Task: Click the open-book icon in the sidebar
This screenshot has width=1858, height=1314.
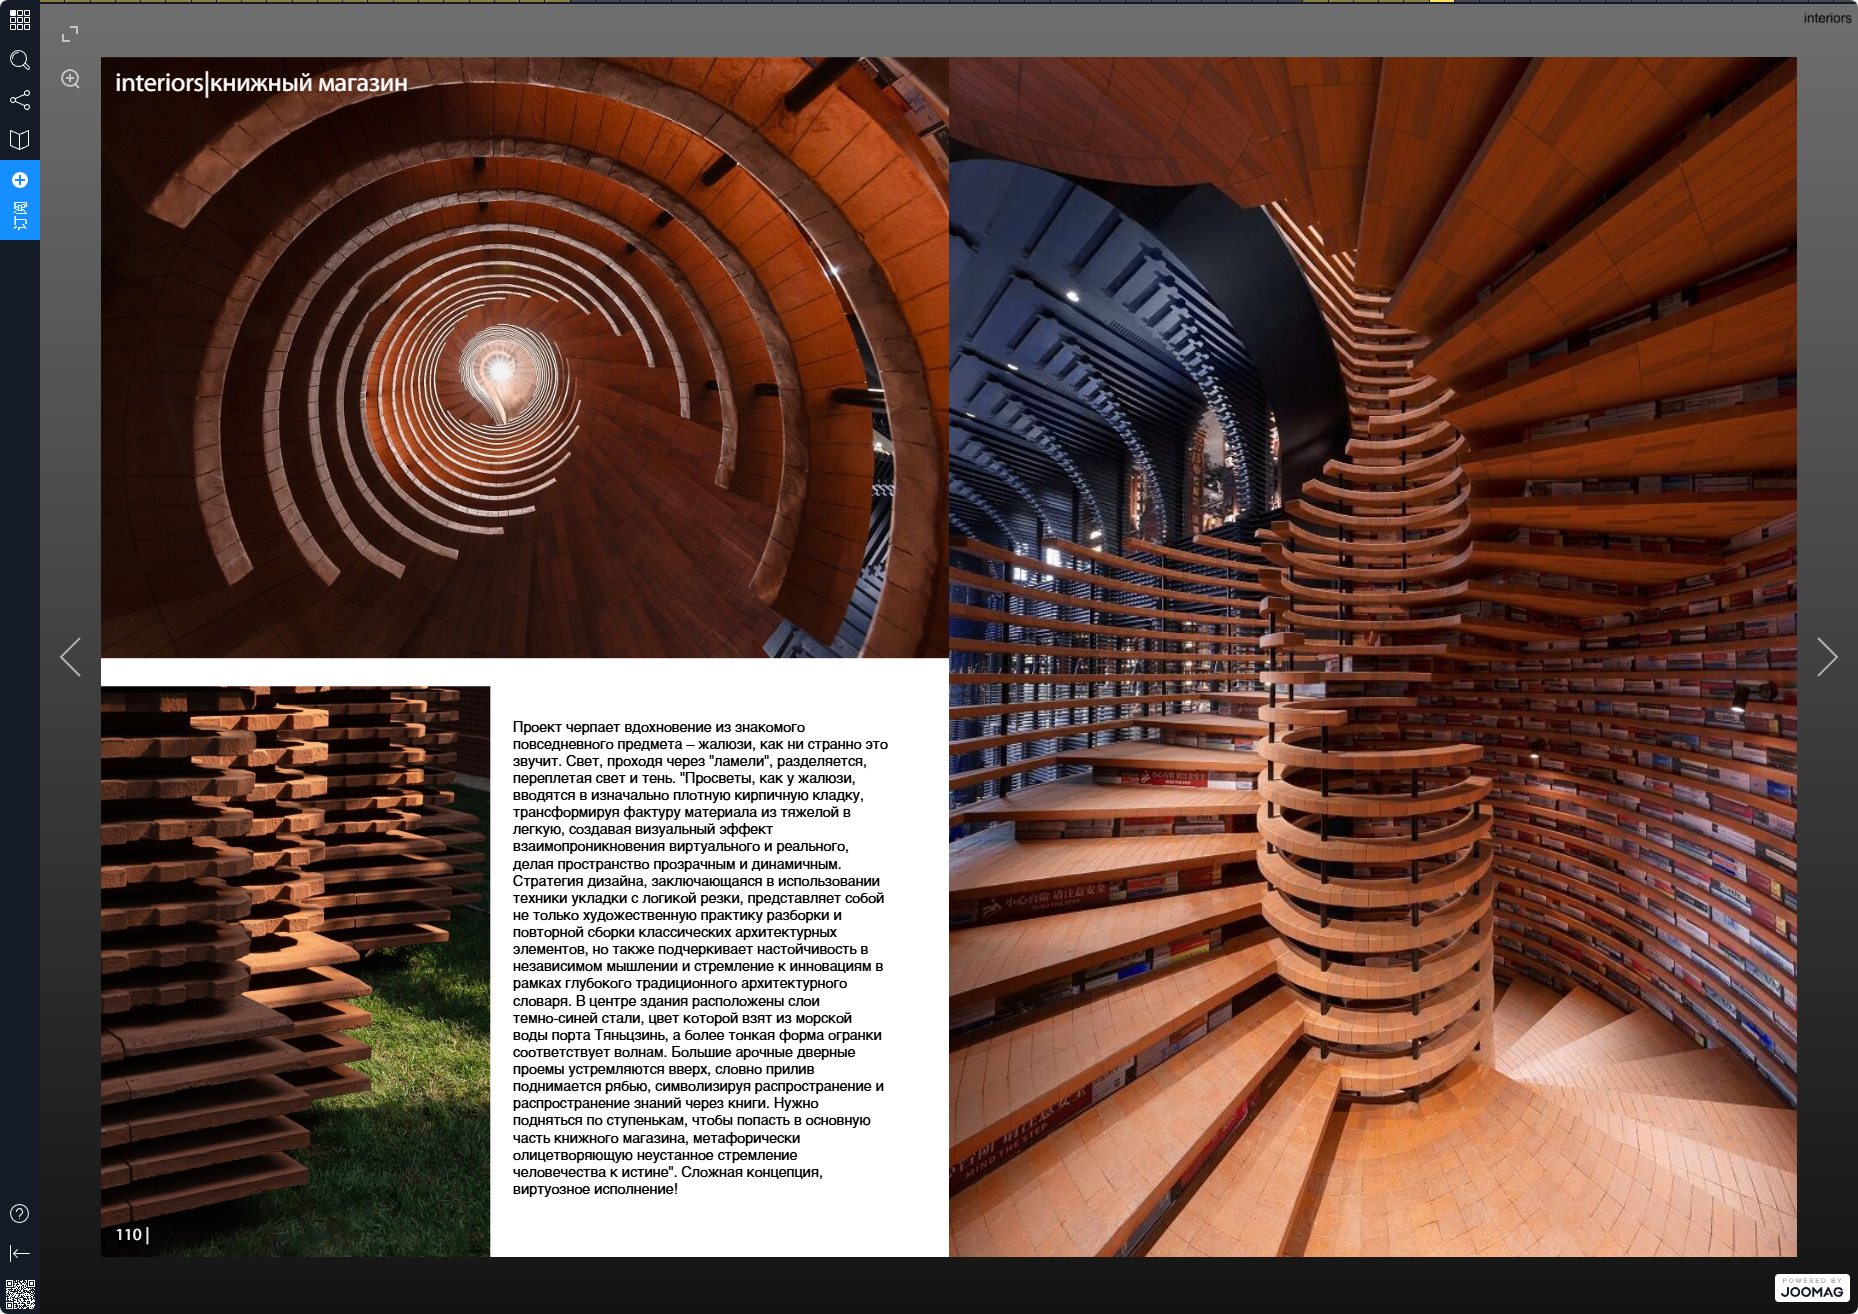Action: [x=20, y=140]
